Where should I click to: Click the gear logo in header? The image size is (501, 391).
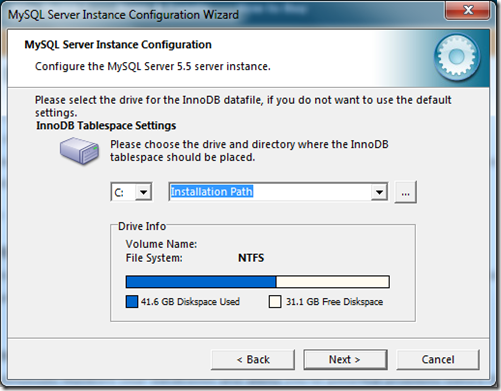(457, 57)
